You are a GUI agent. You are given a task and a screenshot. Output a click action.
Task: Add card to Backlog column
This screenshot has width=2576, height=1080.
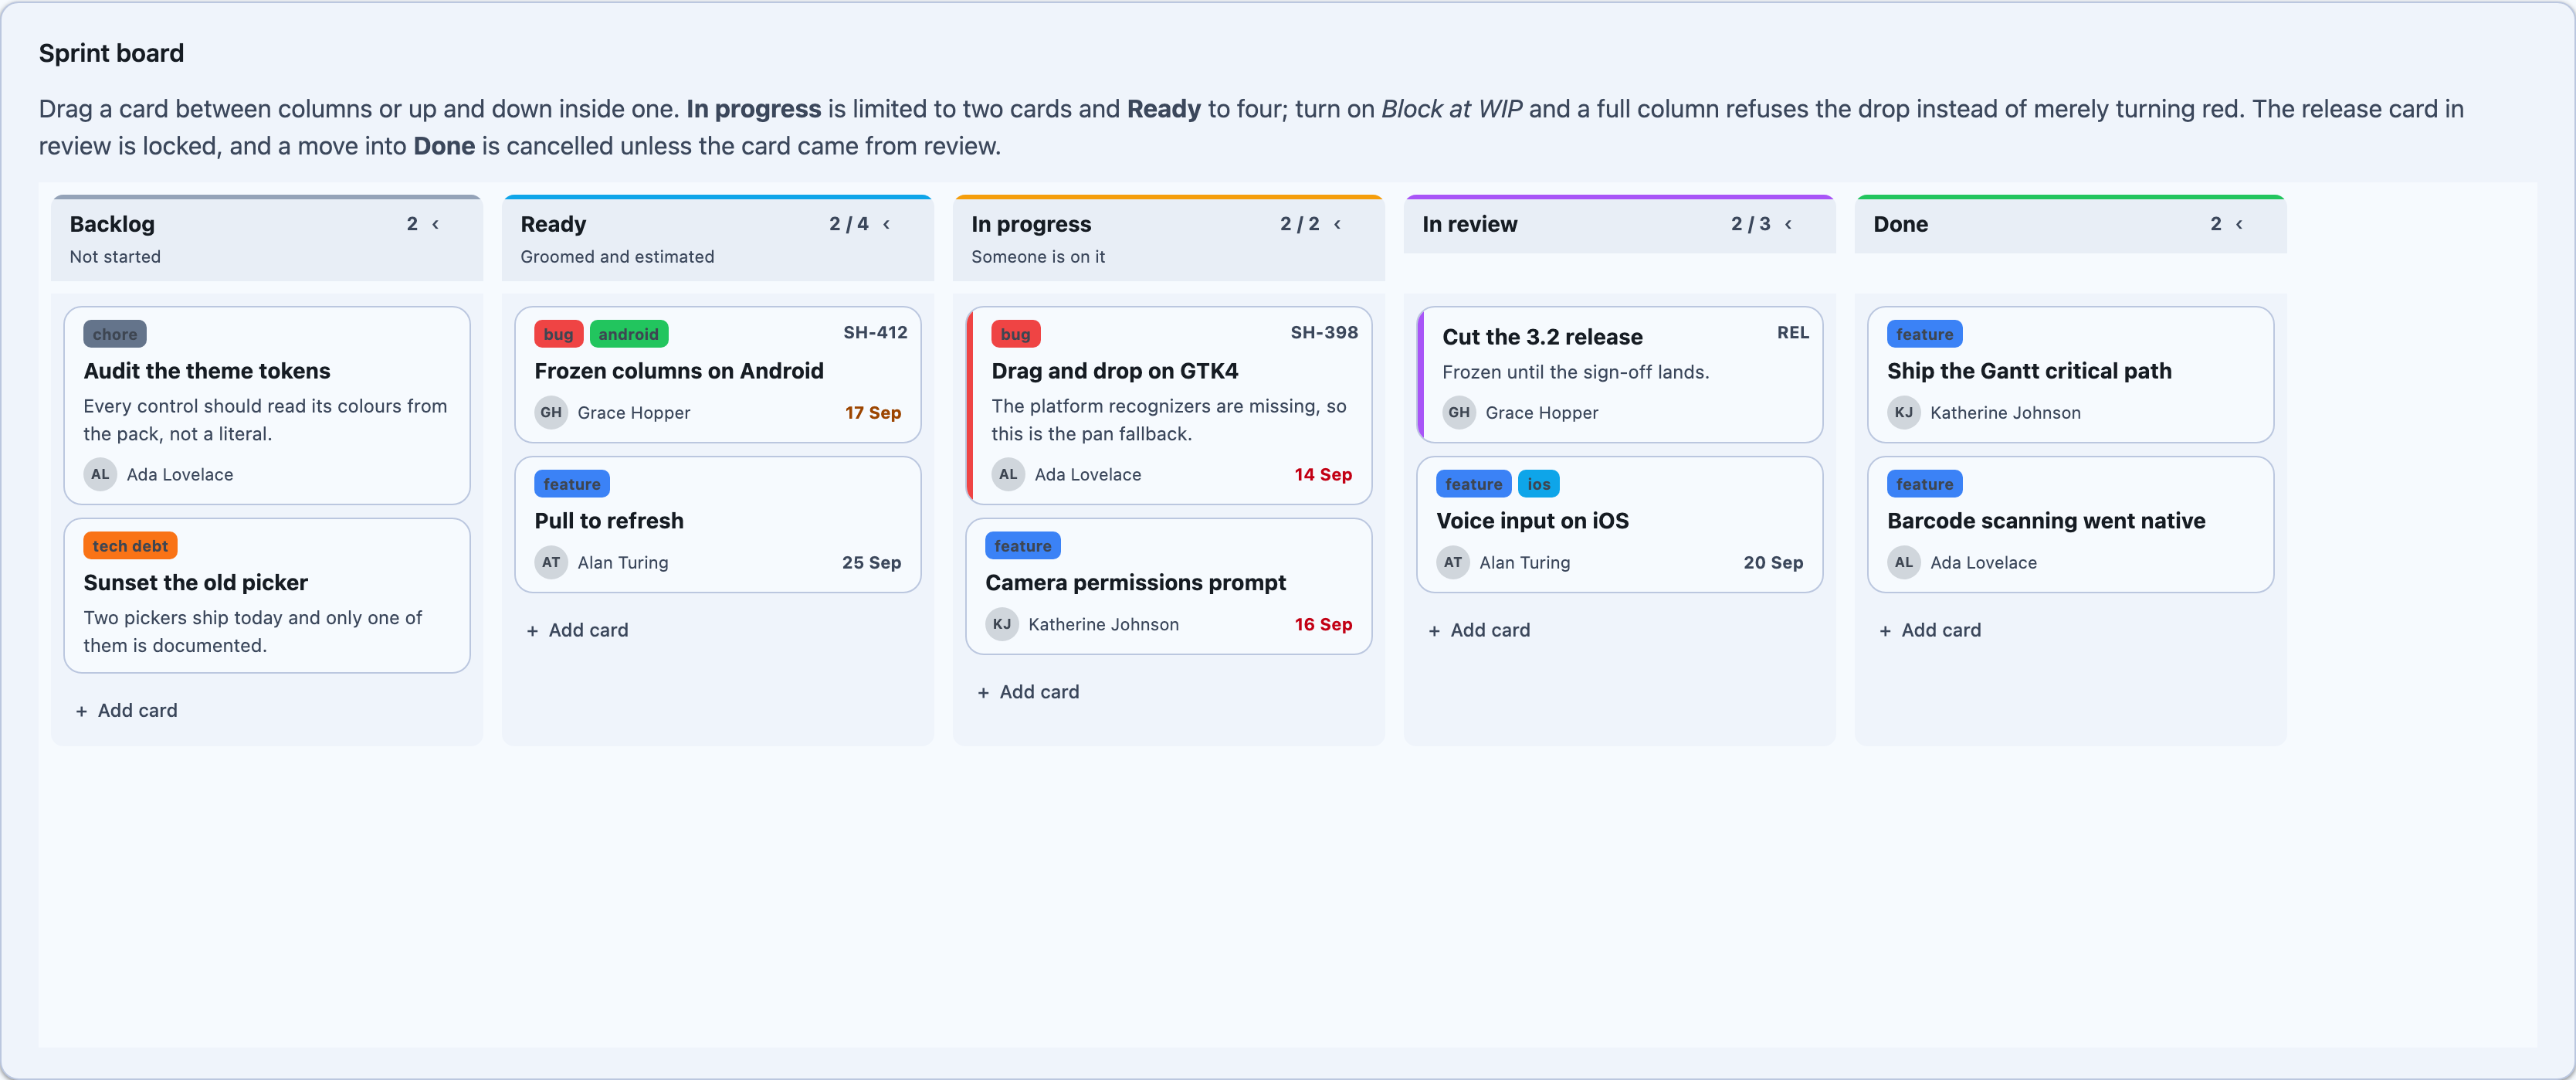[x=127, y=710]
